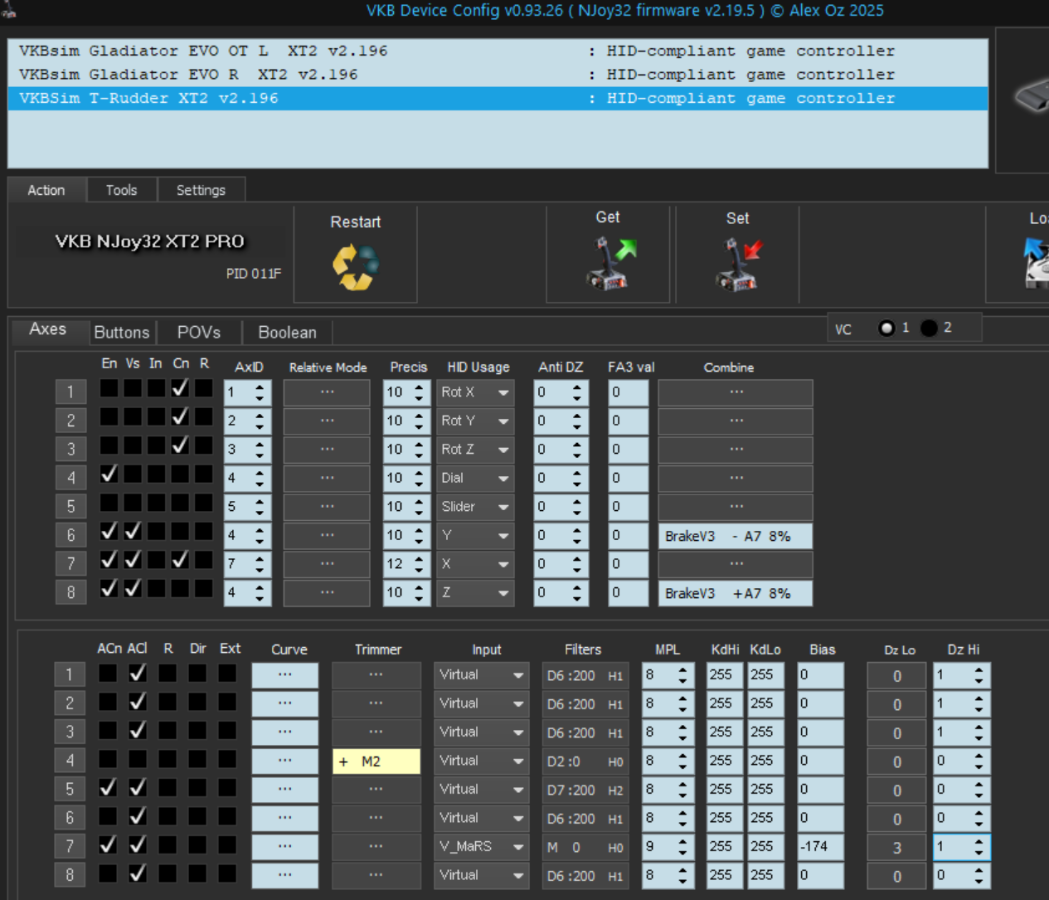The image size is (1049, 900).
Task: Open the Settings tab
Action: tap(201, 190)
